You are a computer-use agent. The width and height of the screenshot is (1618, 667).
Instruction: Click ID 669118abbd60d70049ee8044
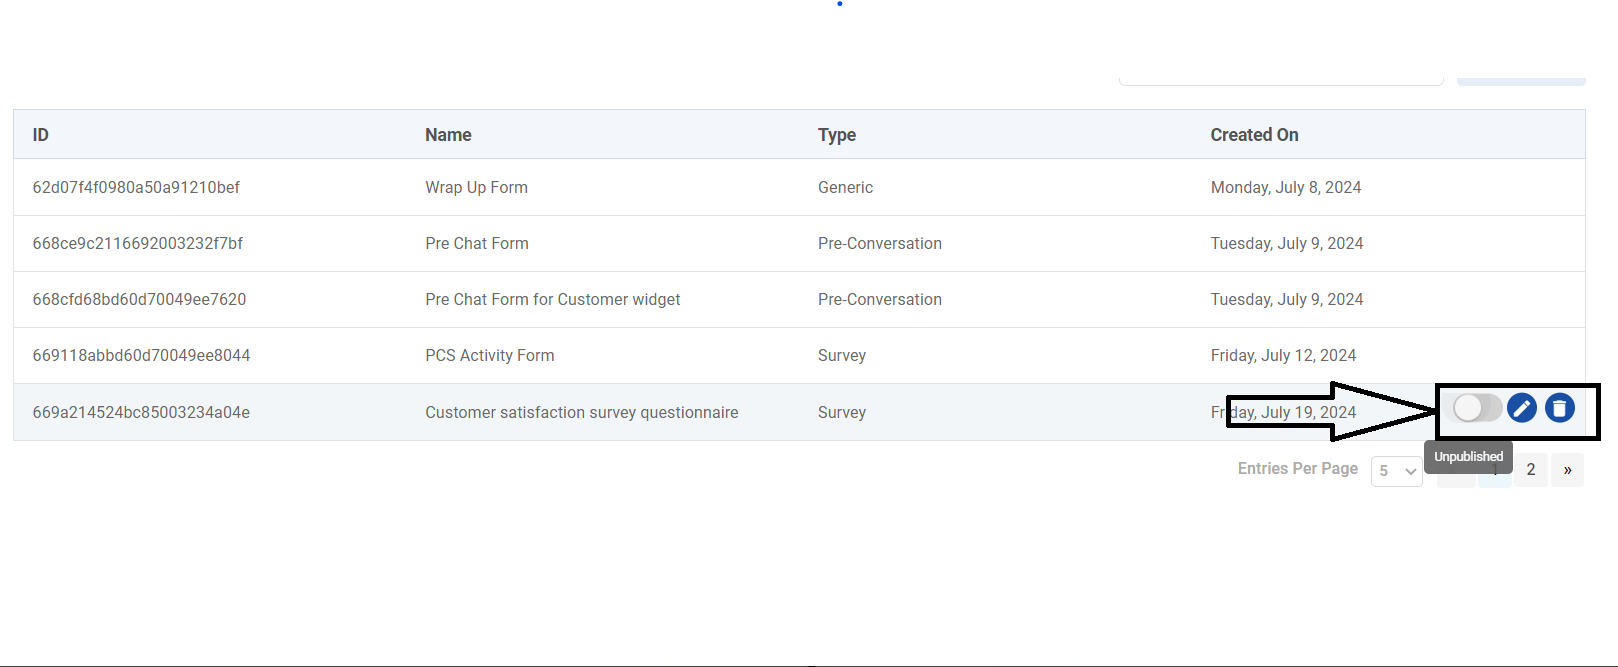coord(141,356)
